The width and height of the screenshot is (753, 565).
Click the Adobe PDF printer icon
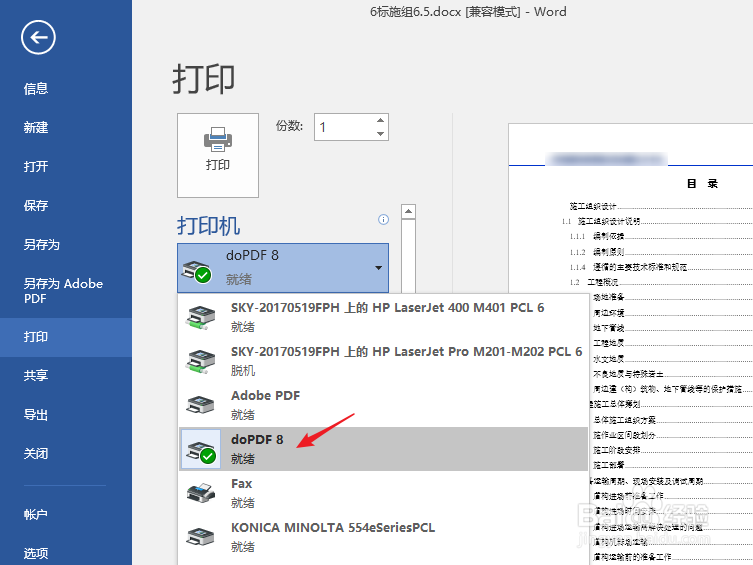pyautogui.click(x=200, y=405)
